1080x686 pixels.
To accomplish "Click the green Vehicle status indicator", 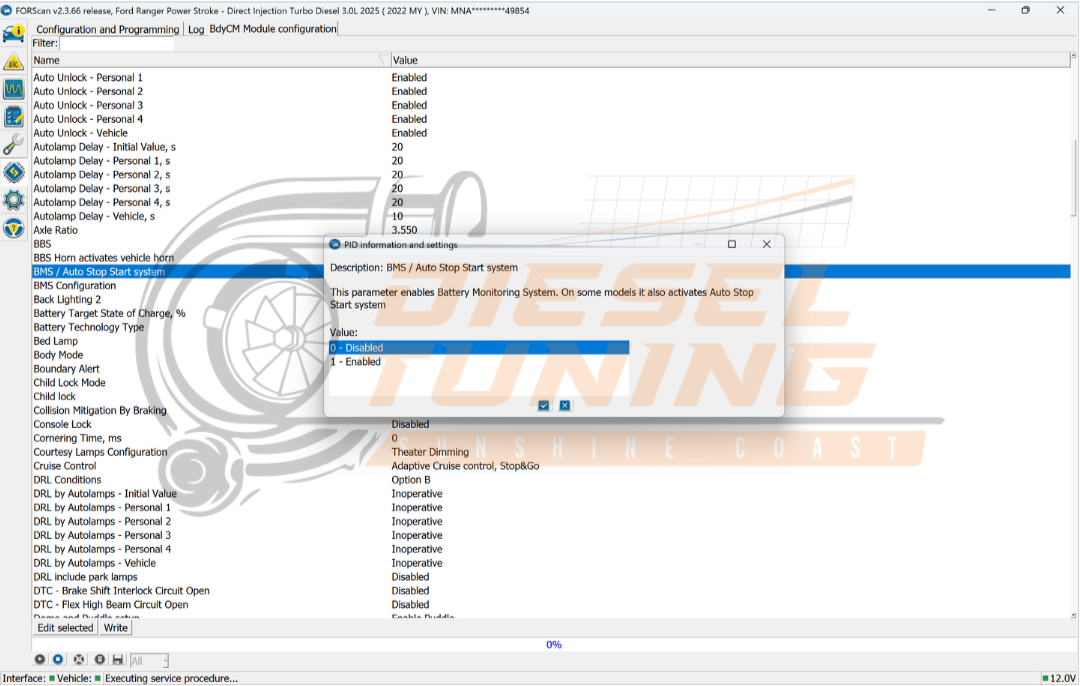I will click(98, 678).
